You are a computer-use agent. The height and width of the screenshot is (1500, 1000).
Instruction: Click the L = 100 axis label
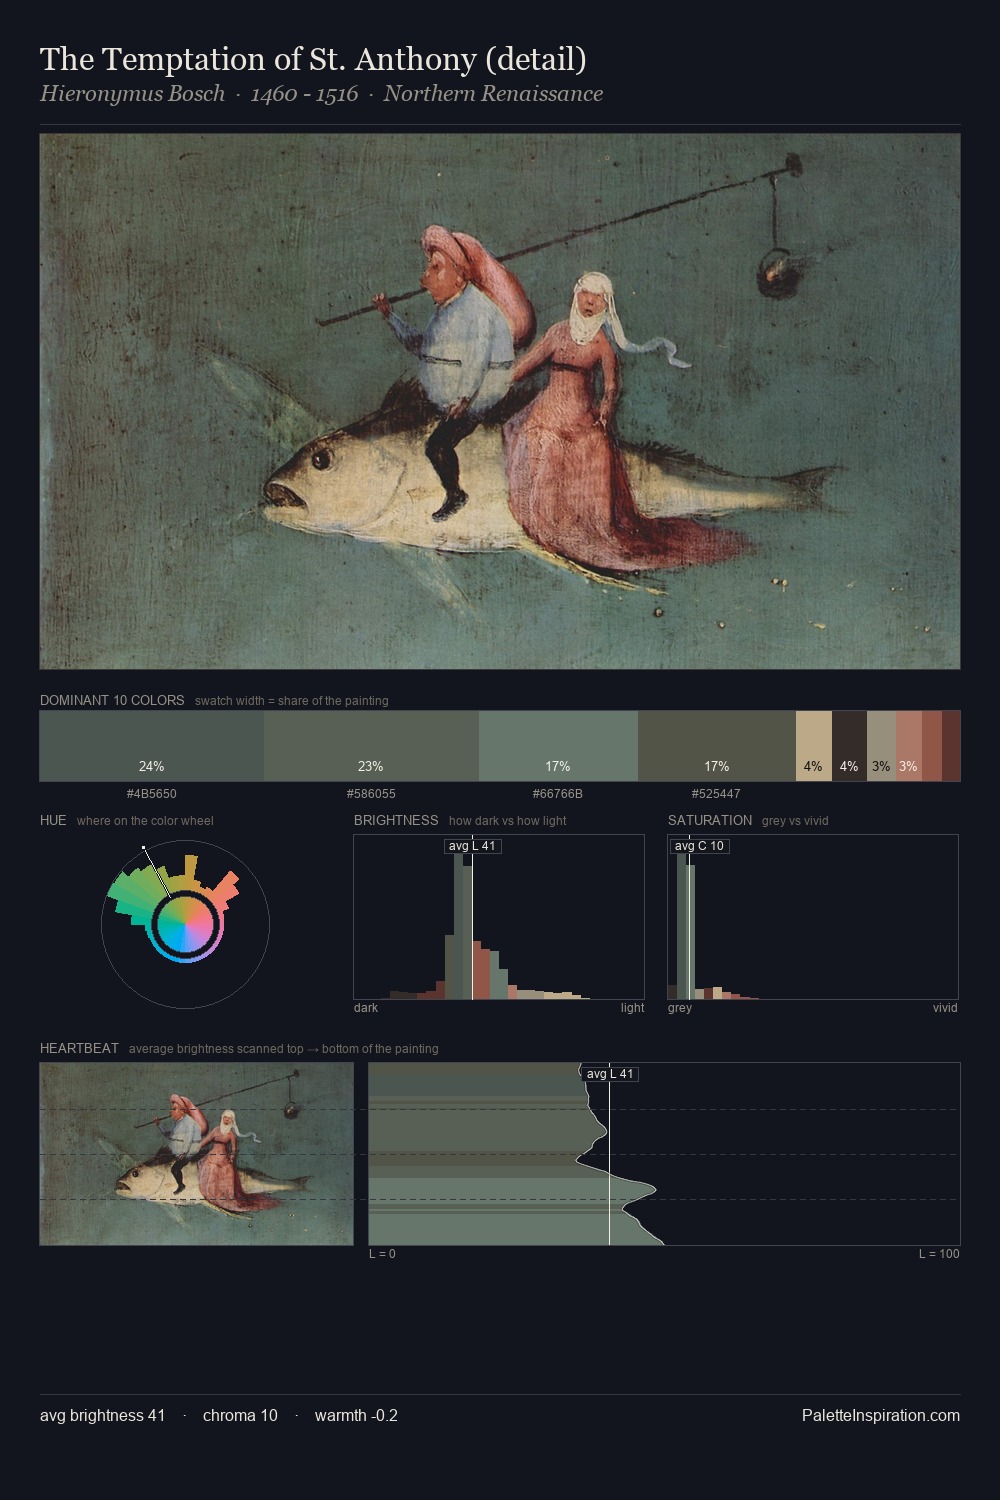939,1254
